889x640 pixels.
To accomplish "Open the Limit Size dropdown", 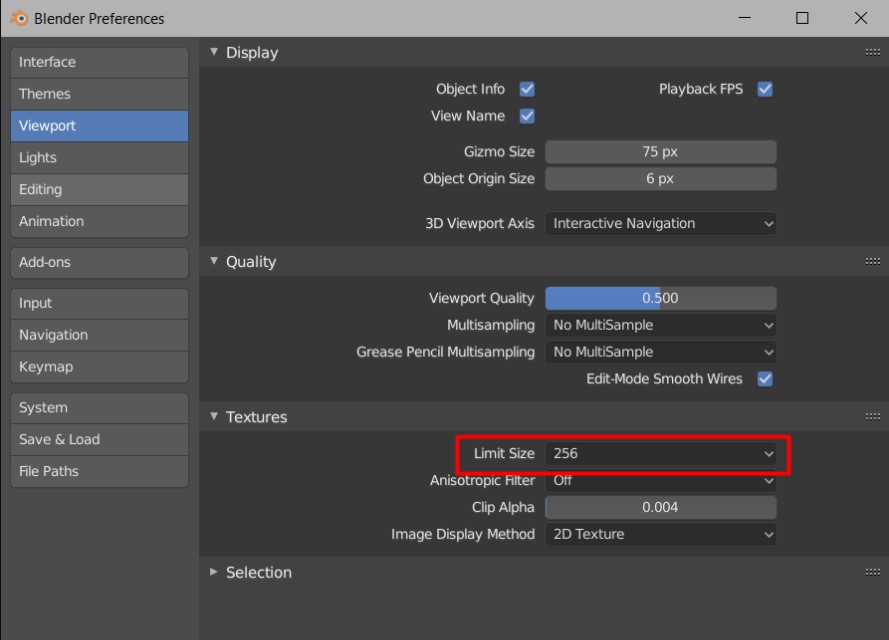I will pos(660,453).
